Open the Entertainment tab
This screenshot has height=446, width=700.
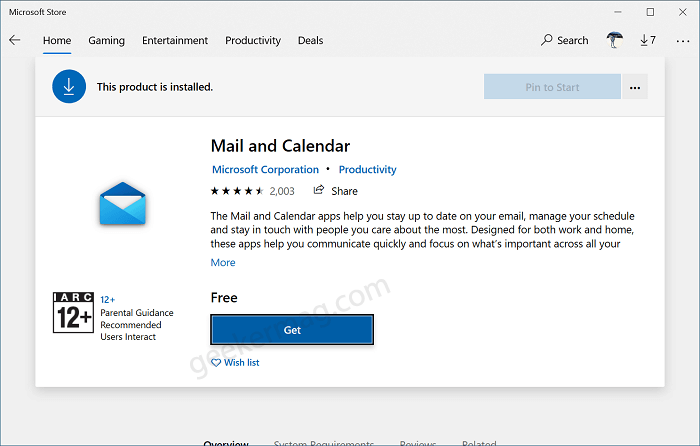(x=175, y=41)
